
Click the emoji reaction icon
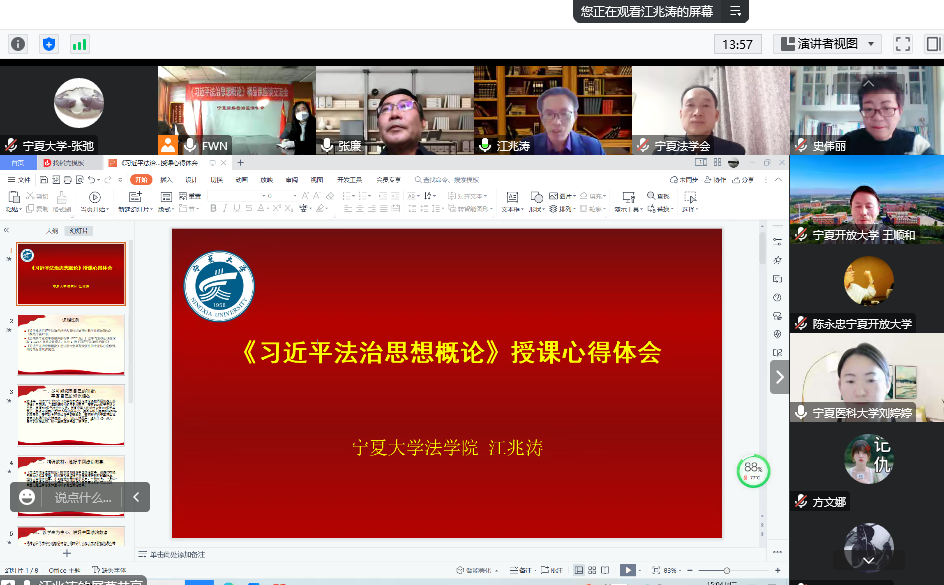point(27,497)
